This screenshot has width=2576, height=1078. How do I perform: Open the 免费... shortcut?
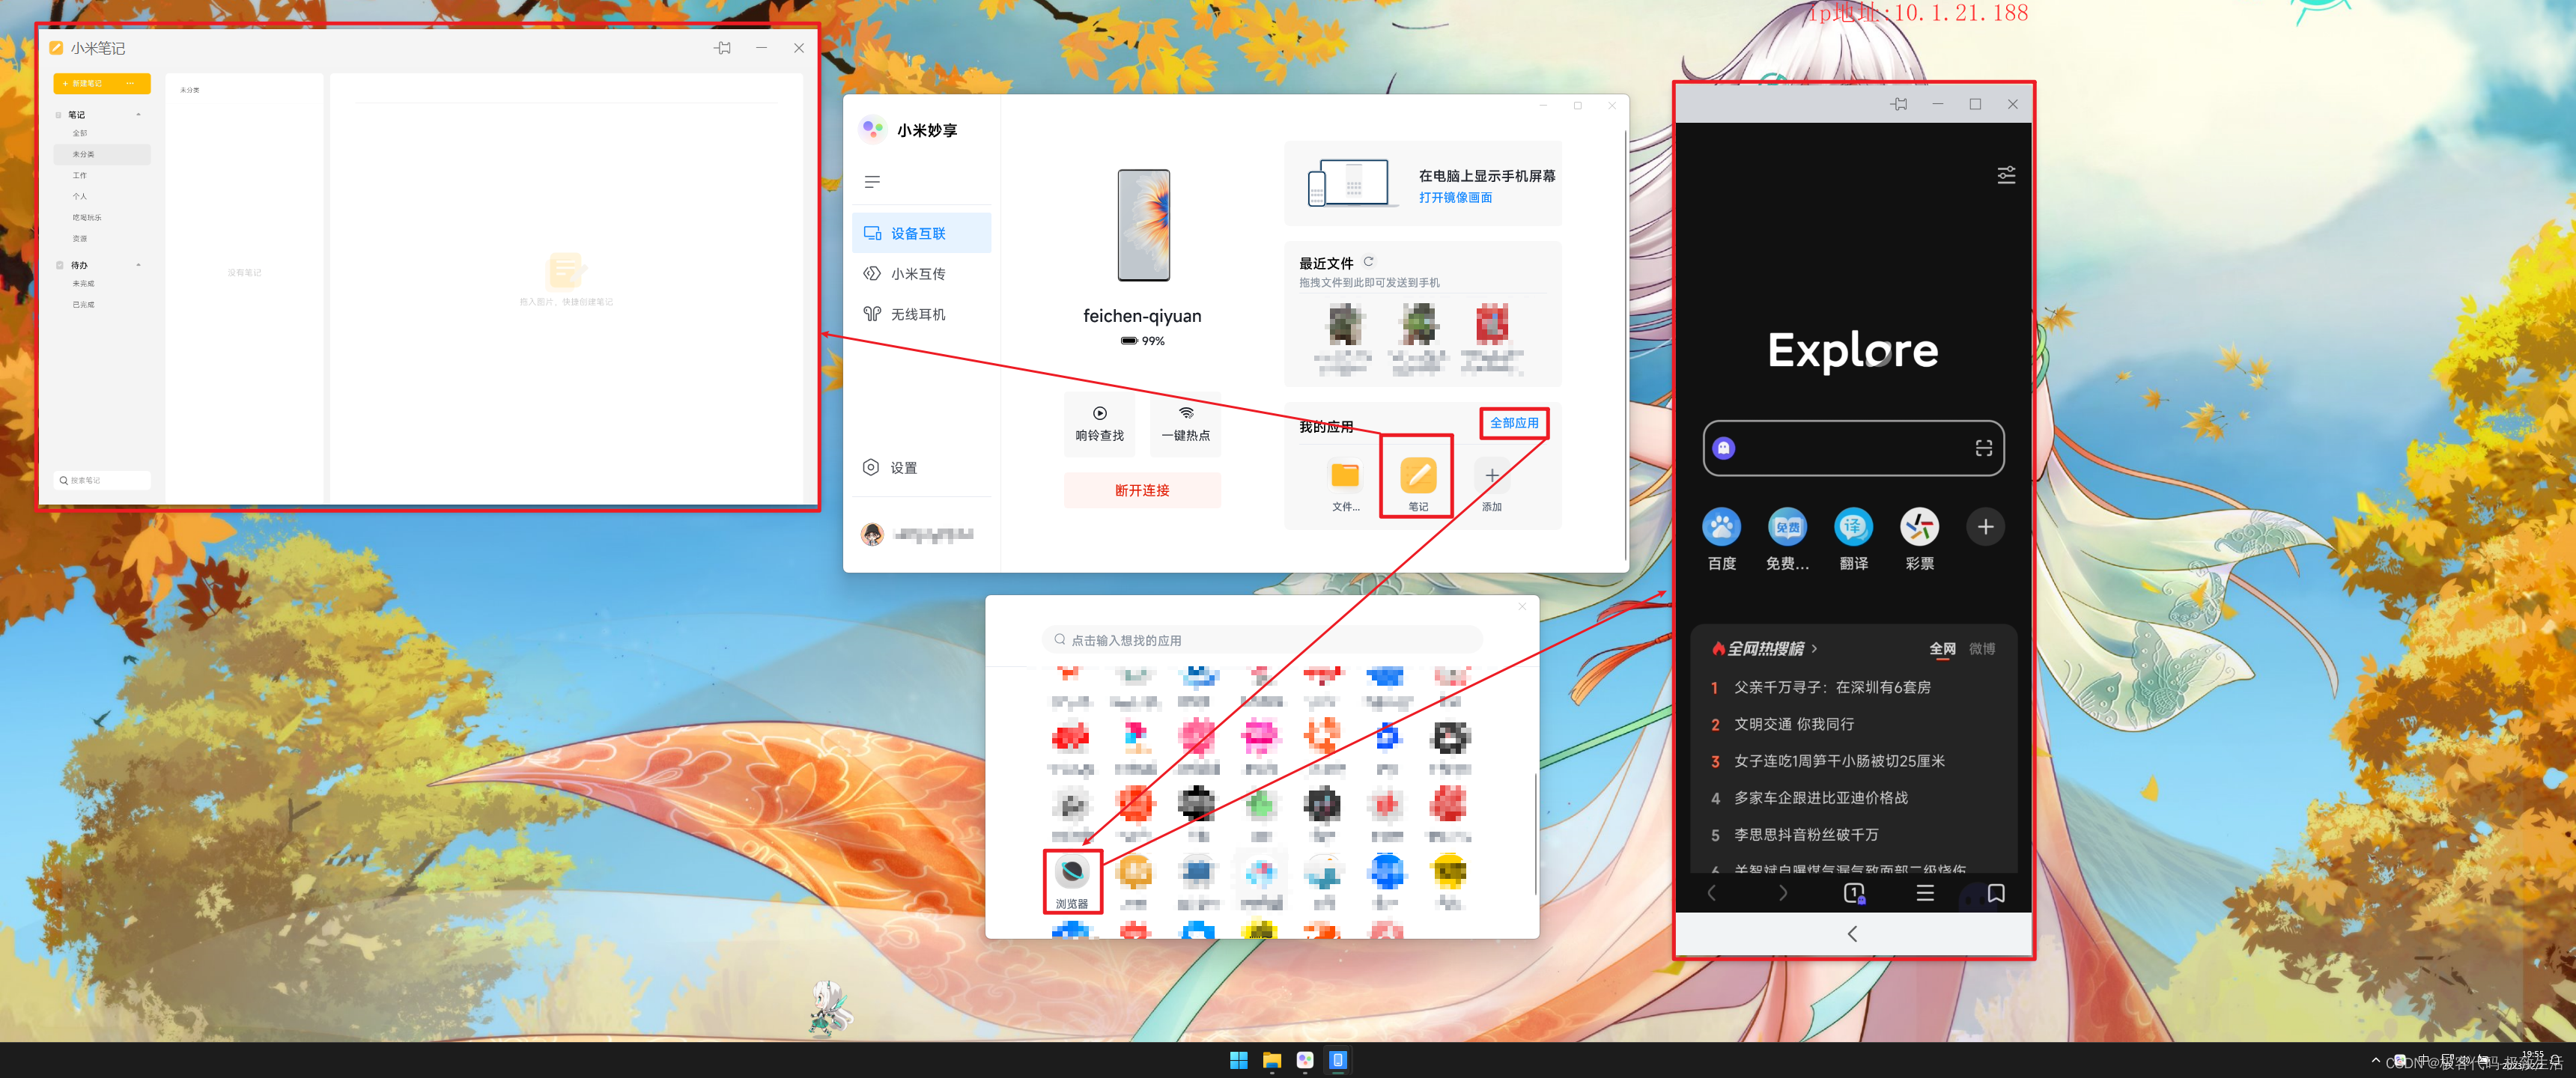(x=1787, y=539)
